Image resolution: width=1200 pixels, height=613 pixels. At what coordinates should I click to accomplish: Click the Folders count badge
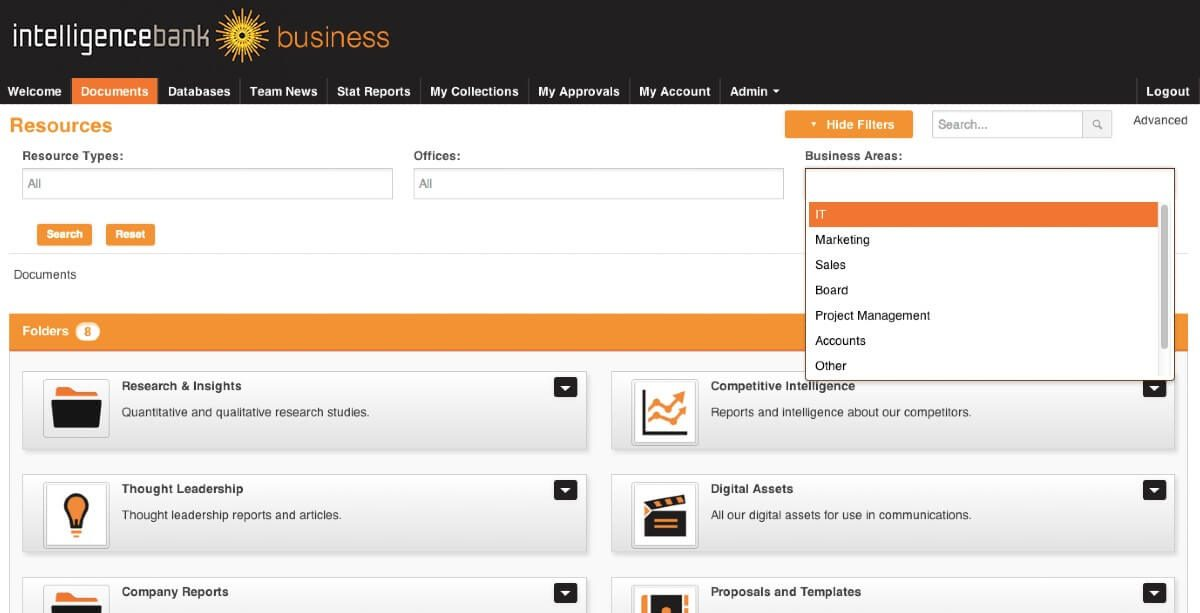pos(88,331)
